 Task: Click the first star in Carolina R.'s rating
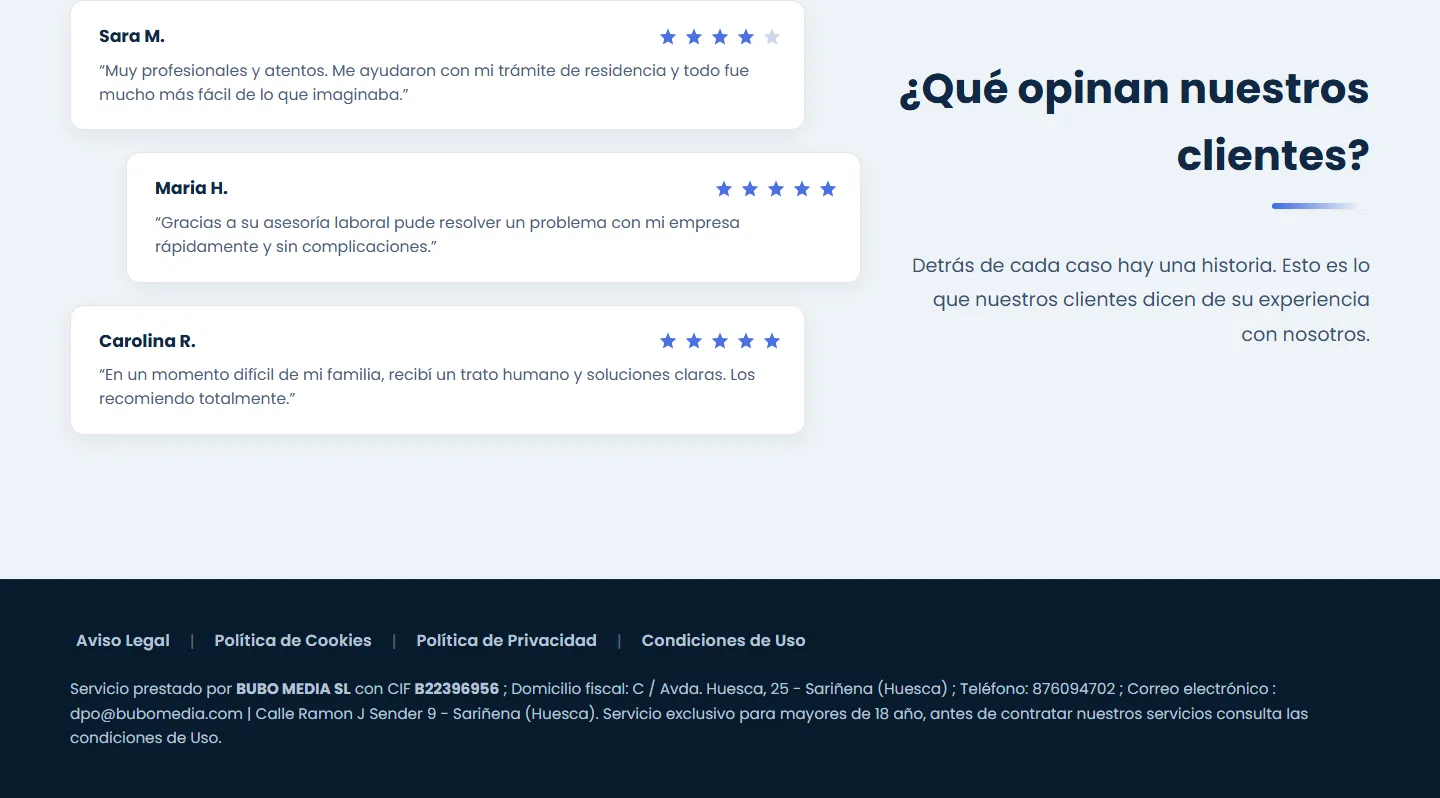point(668,341)
